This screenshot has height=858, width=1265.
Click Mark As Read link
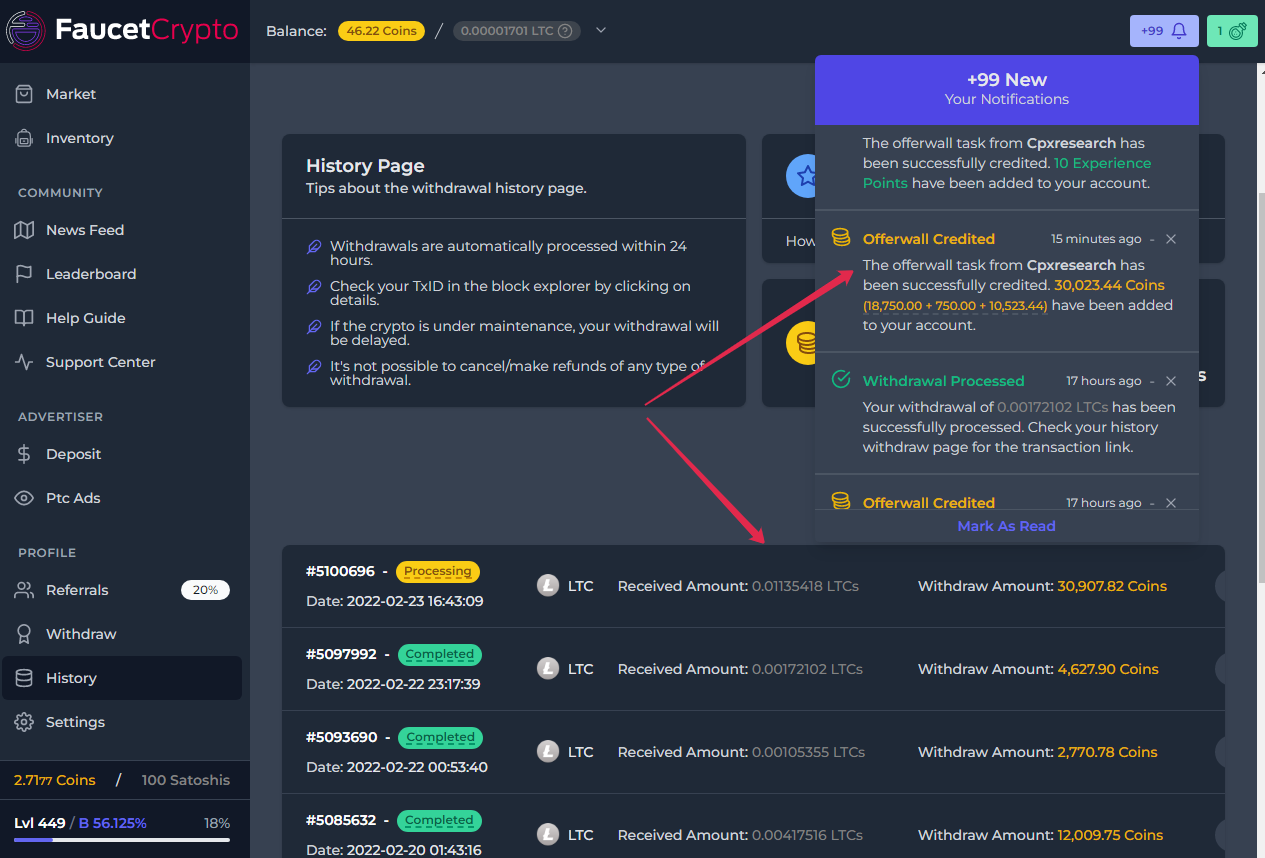1006,526
